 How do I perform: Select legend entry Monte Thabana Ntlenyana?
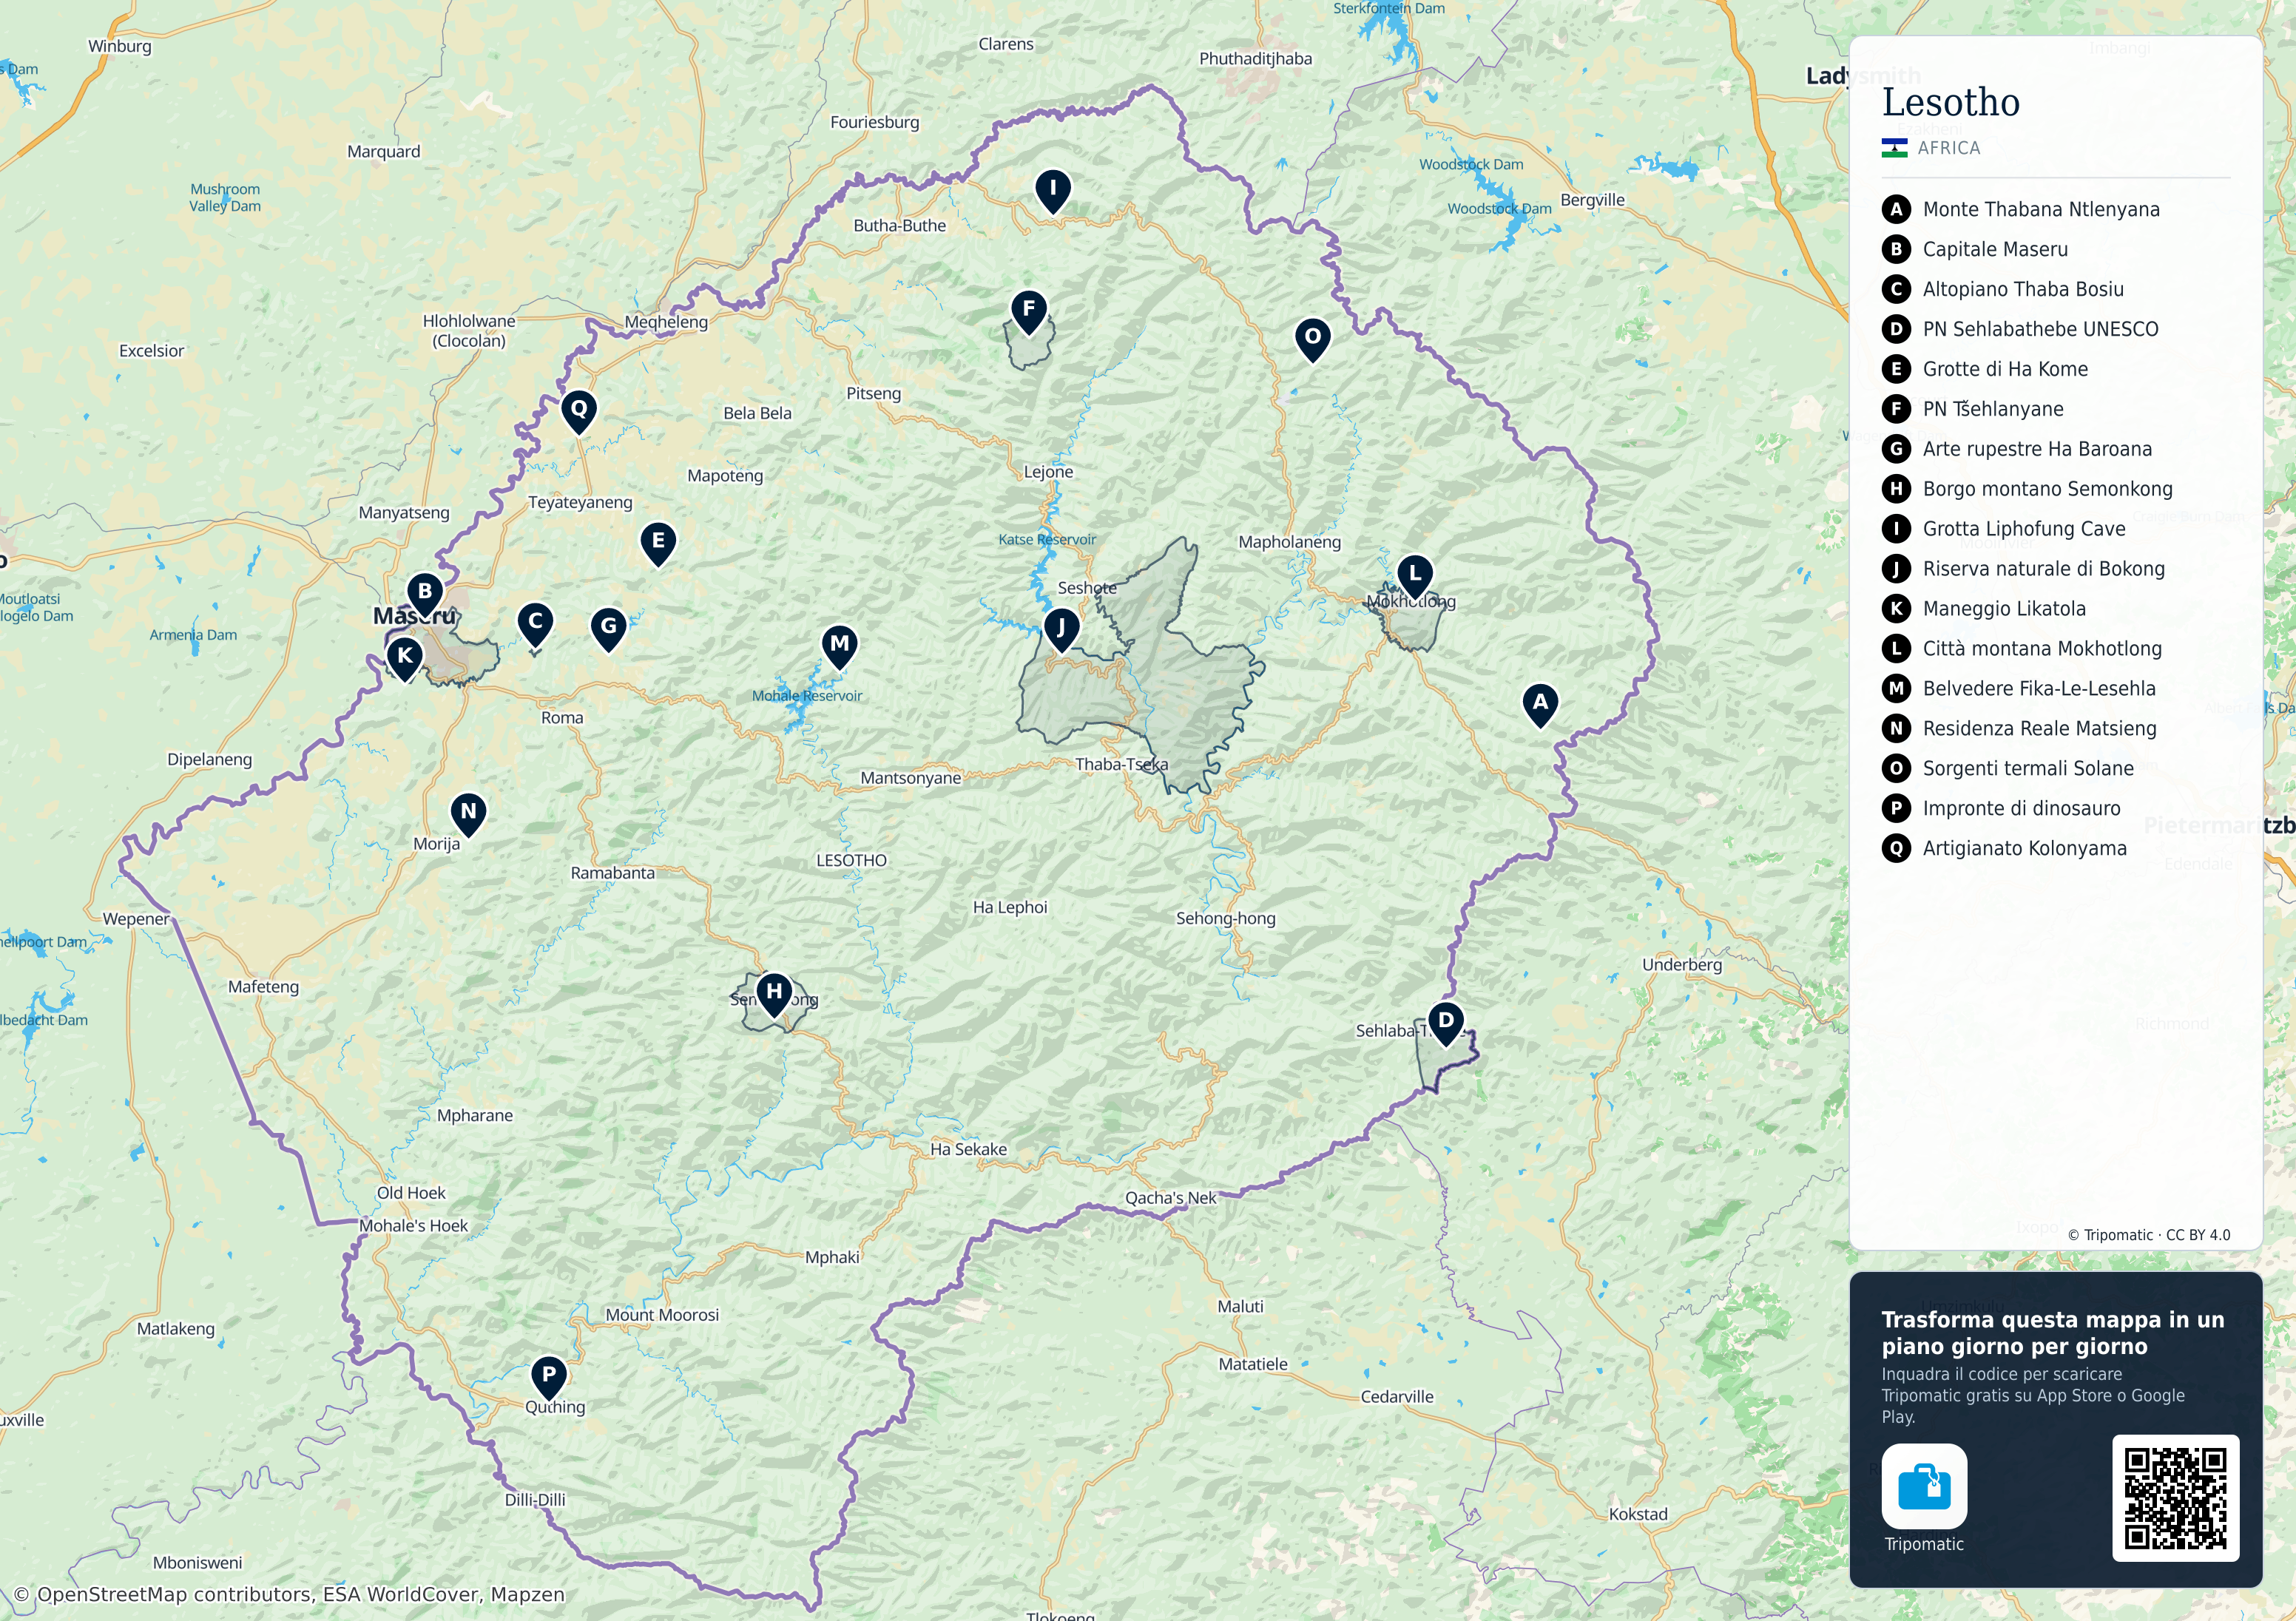pyautogui.click(x=2021, y=209)
